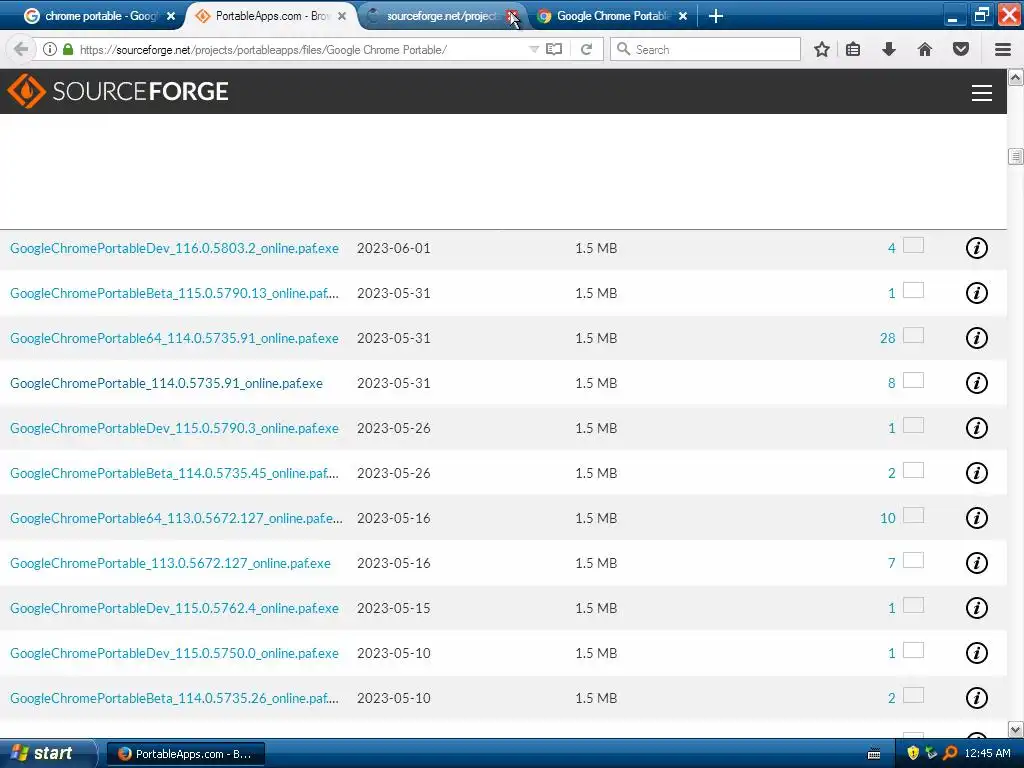Bookmark this page with the star icon
This screenshot has width=1024, height=768.
(x=822, y=49)
